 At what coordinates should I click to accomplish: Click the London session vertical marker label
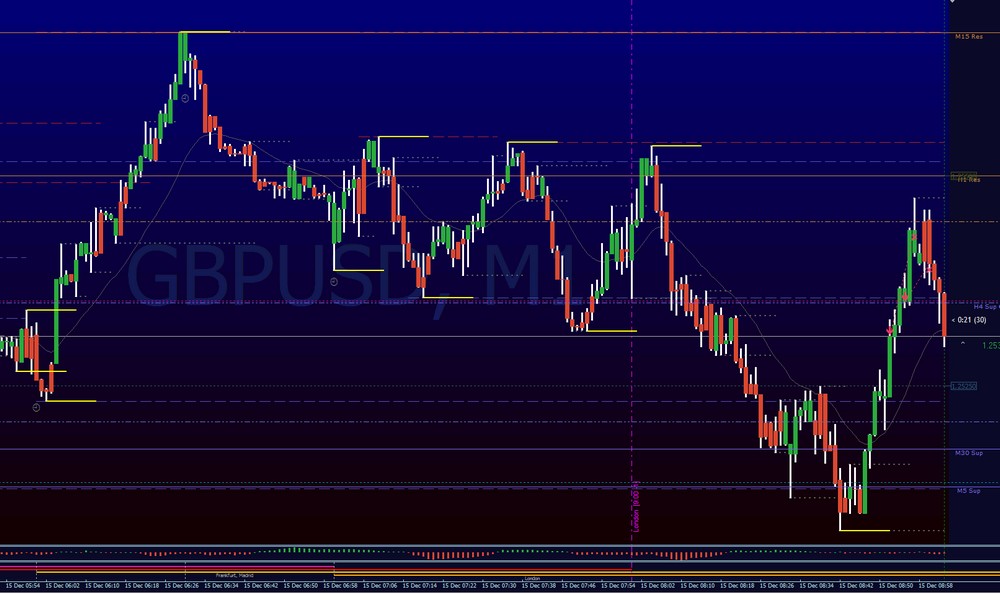click(x=636, y=507)
